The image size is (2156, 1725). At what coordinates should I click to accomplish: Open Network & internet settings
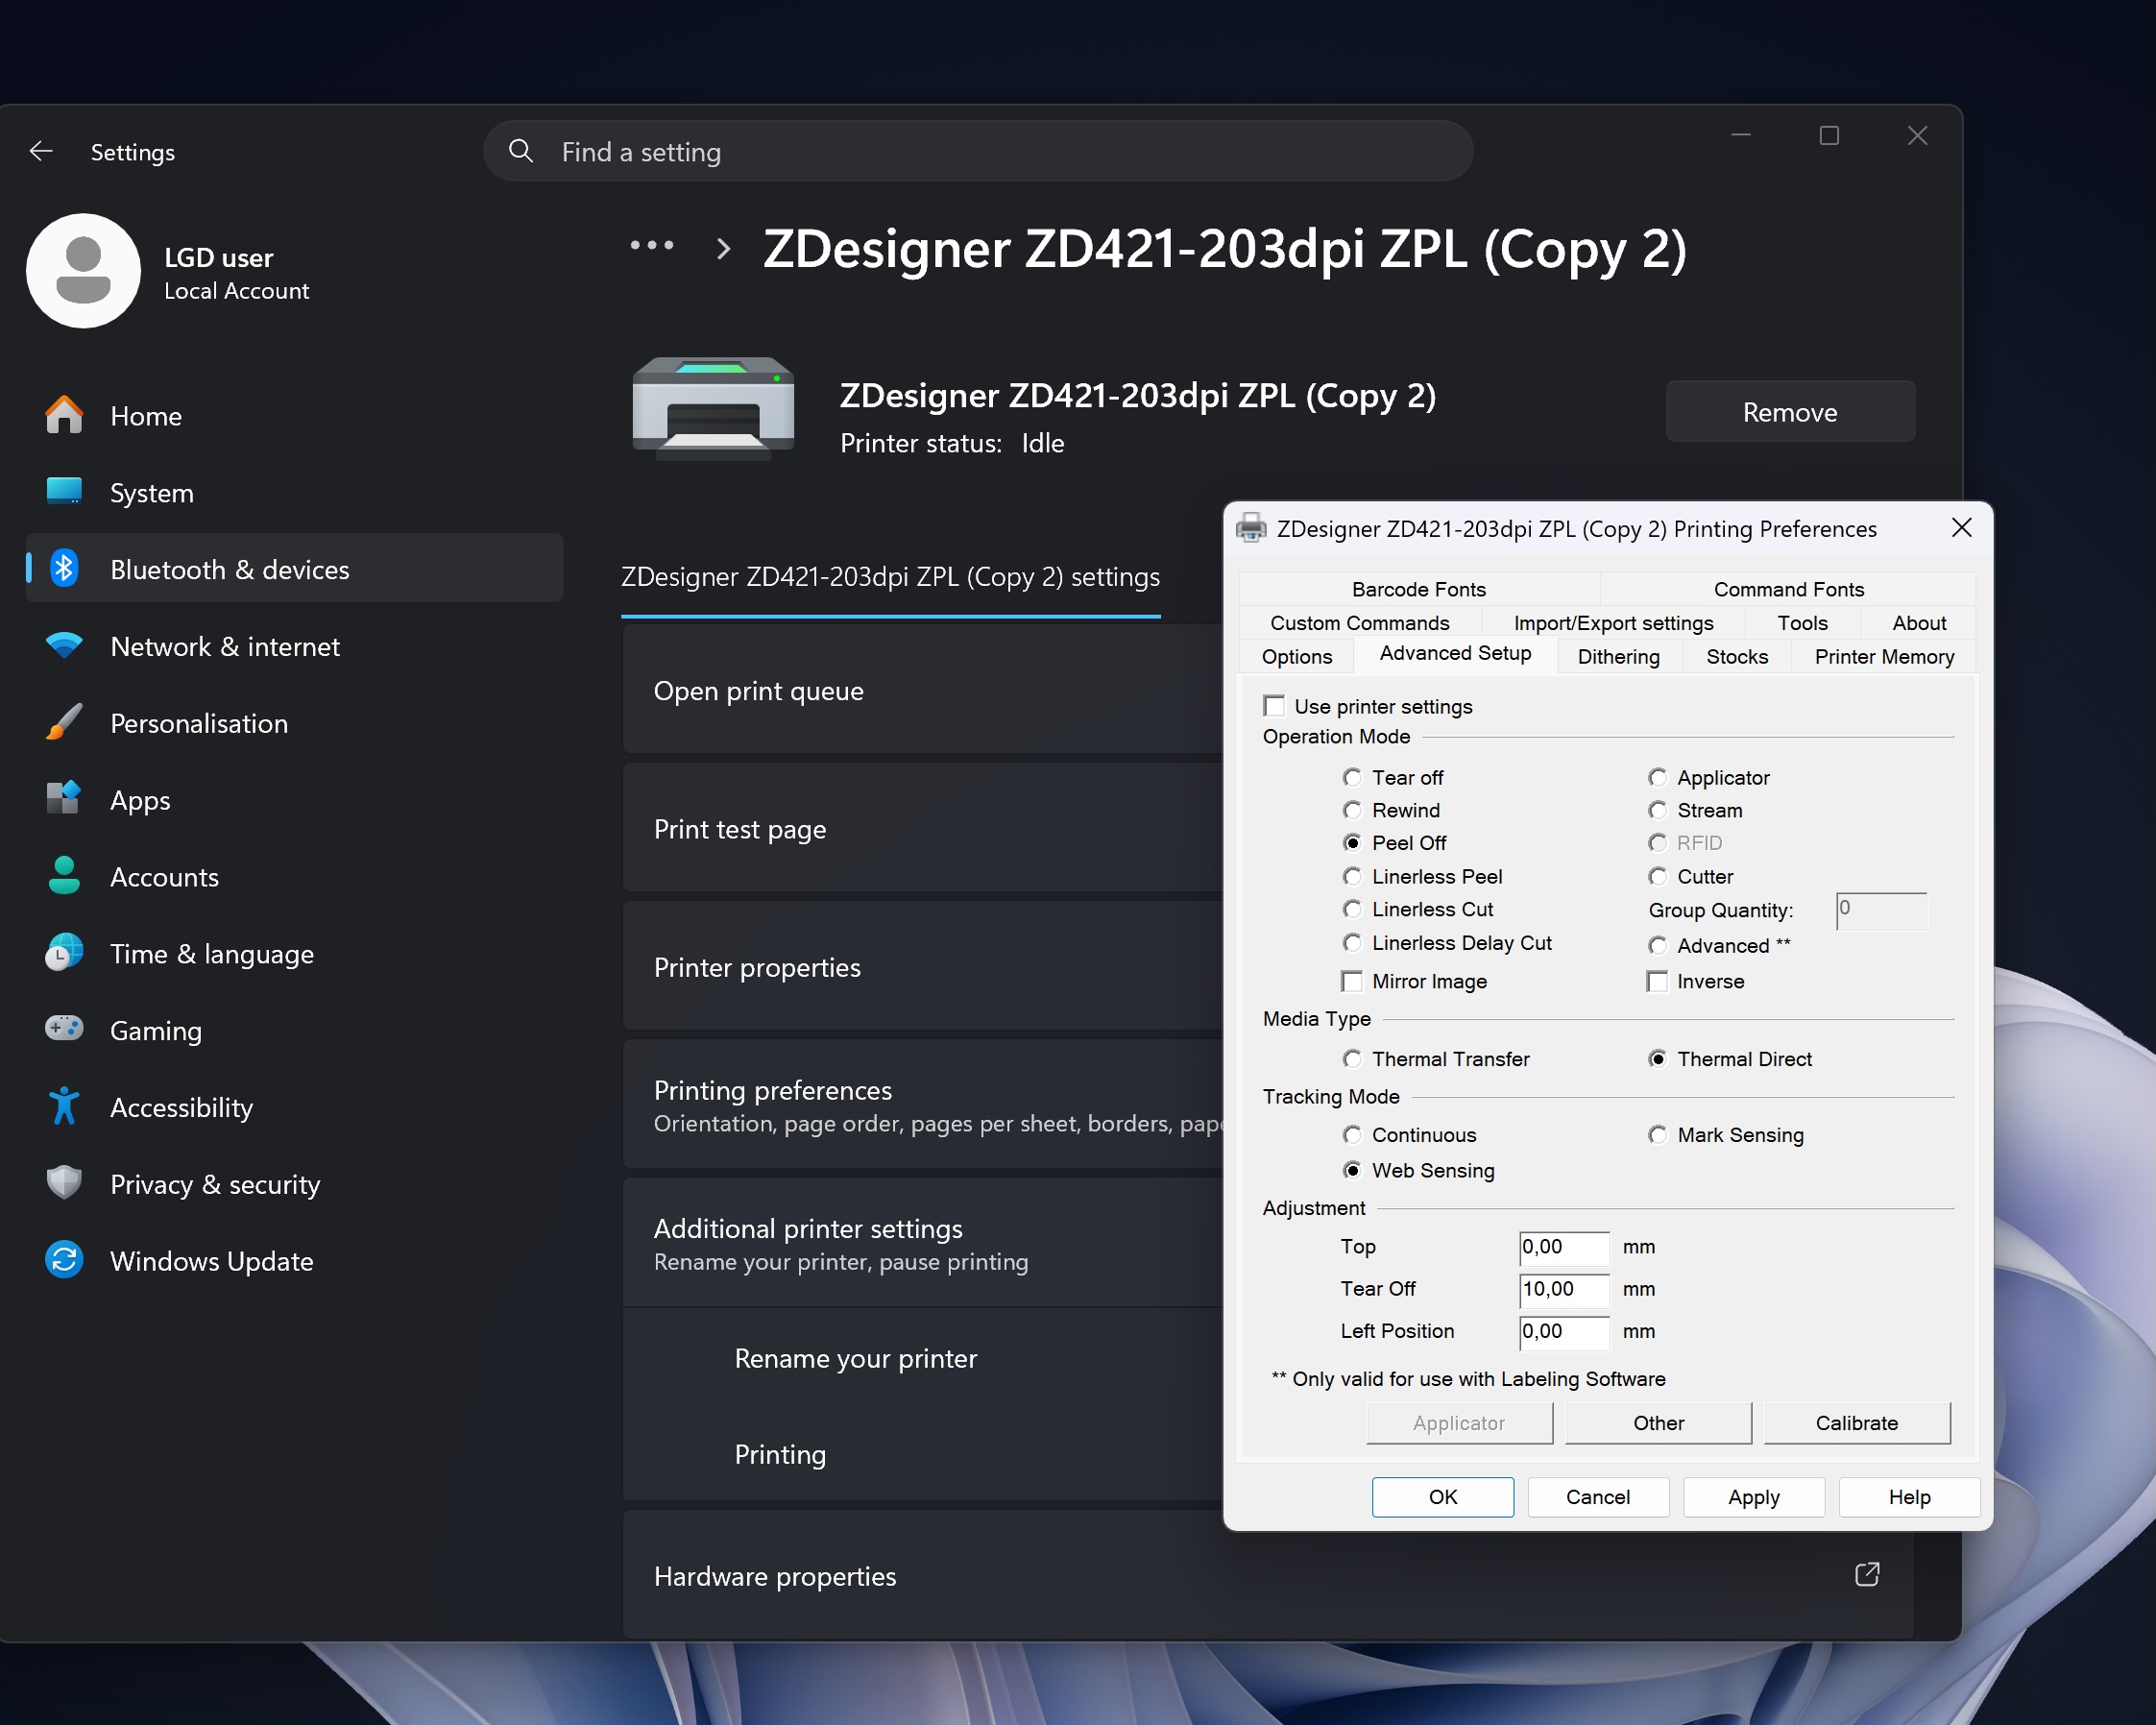pos(225,646)
